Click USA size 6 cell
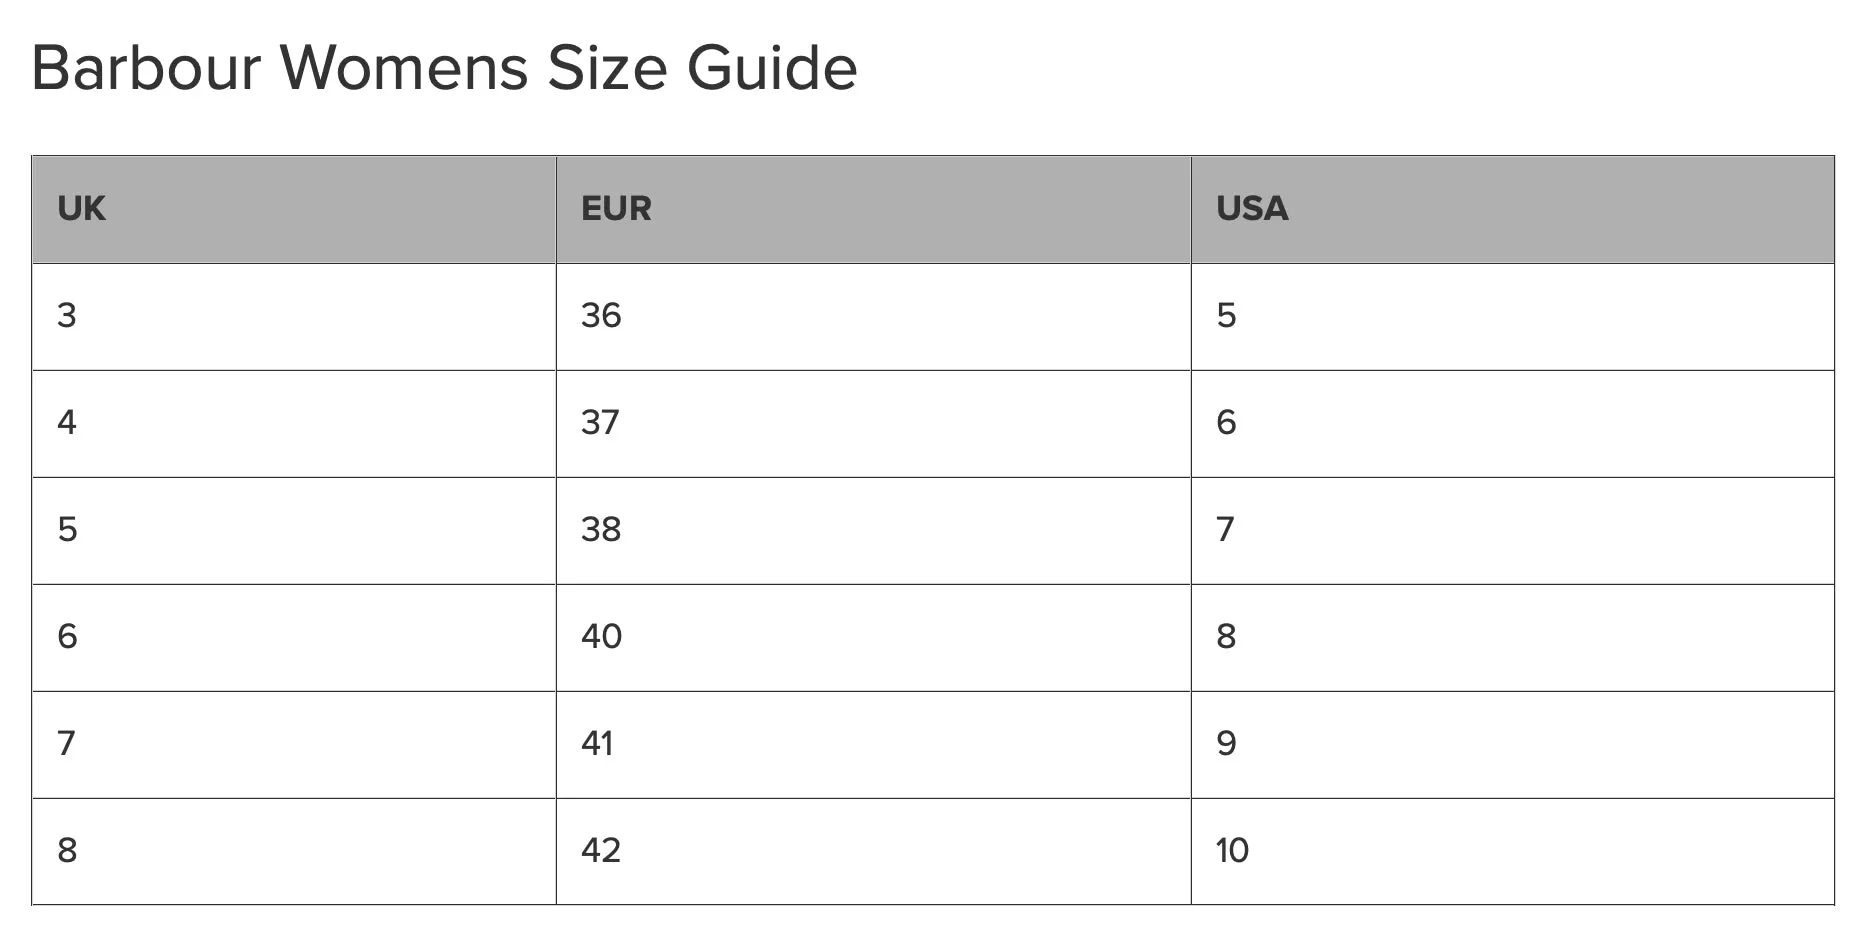The height and width of the screenshot is (934, 1864). (1513, 424)
